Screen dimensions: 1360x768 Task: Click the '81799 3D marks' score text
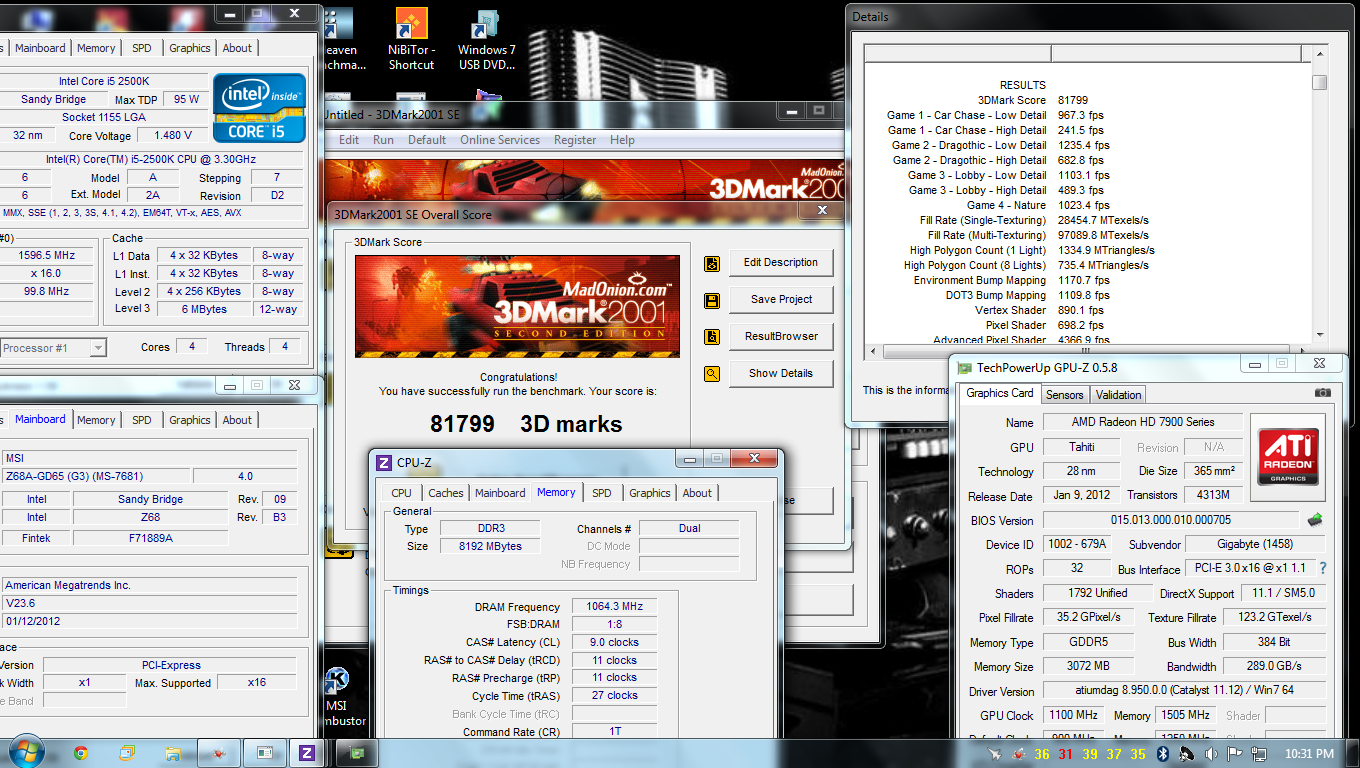click(526, 424)
